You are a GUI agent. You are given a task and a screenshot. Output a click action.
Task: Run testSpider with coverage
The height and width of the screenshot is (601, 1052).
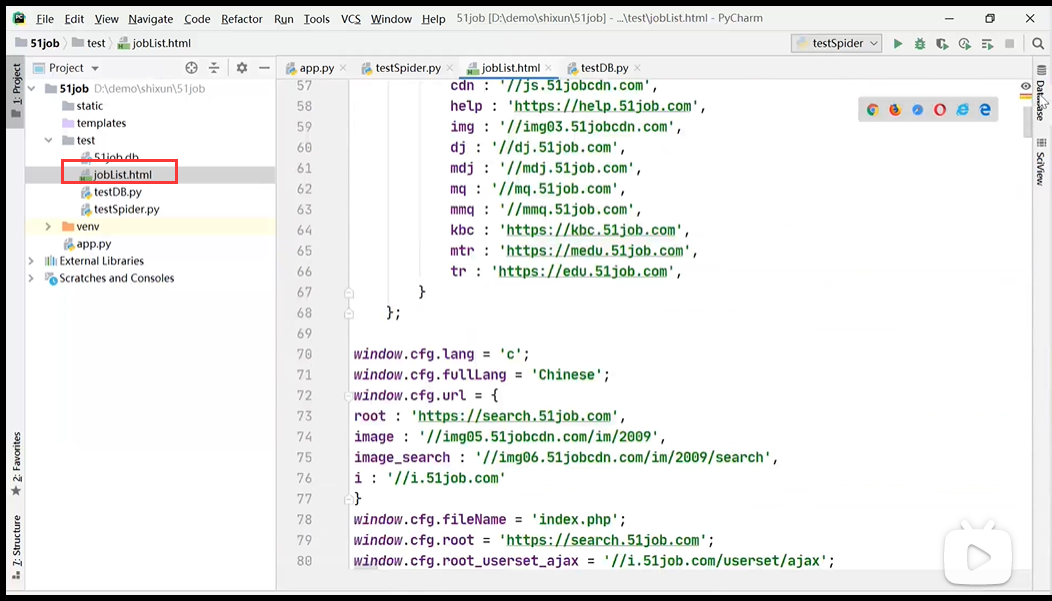coord(942,44)
